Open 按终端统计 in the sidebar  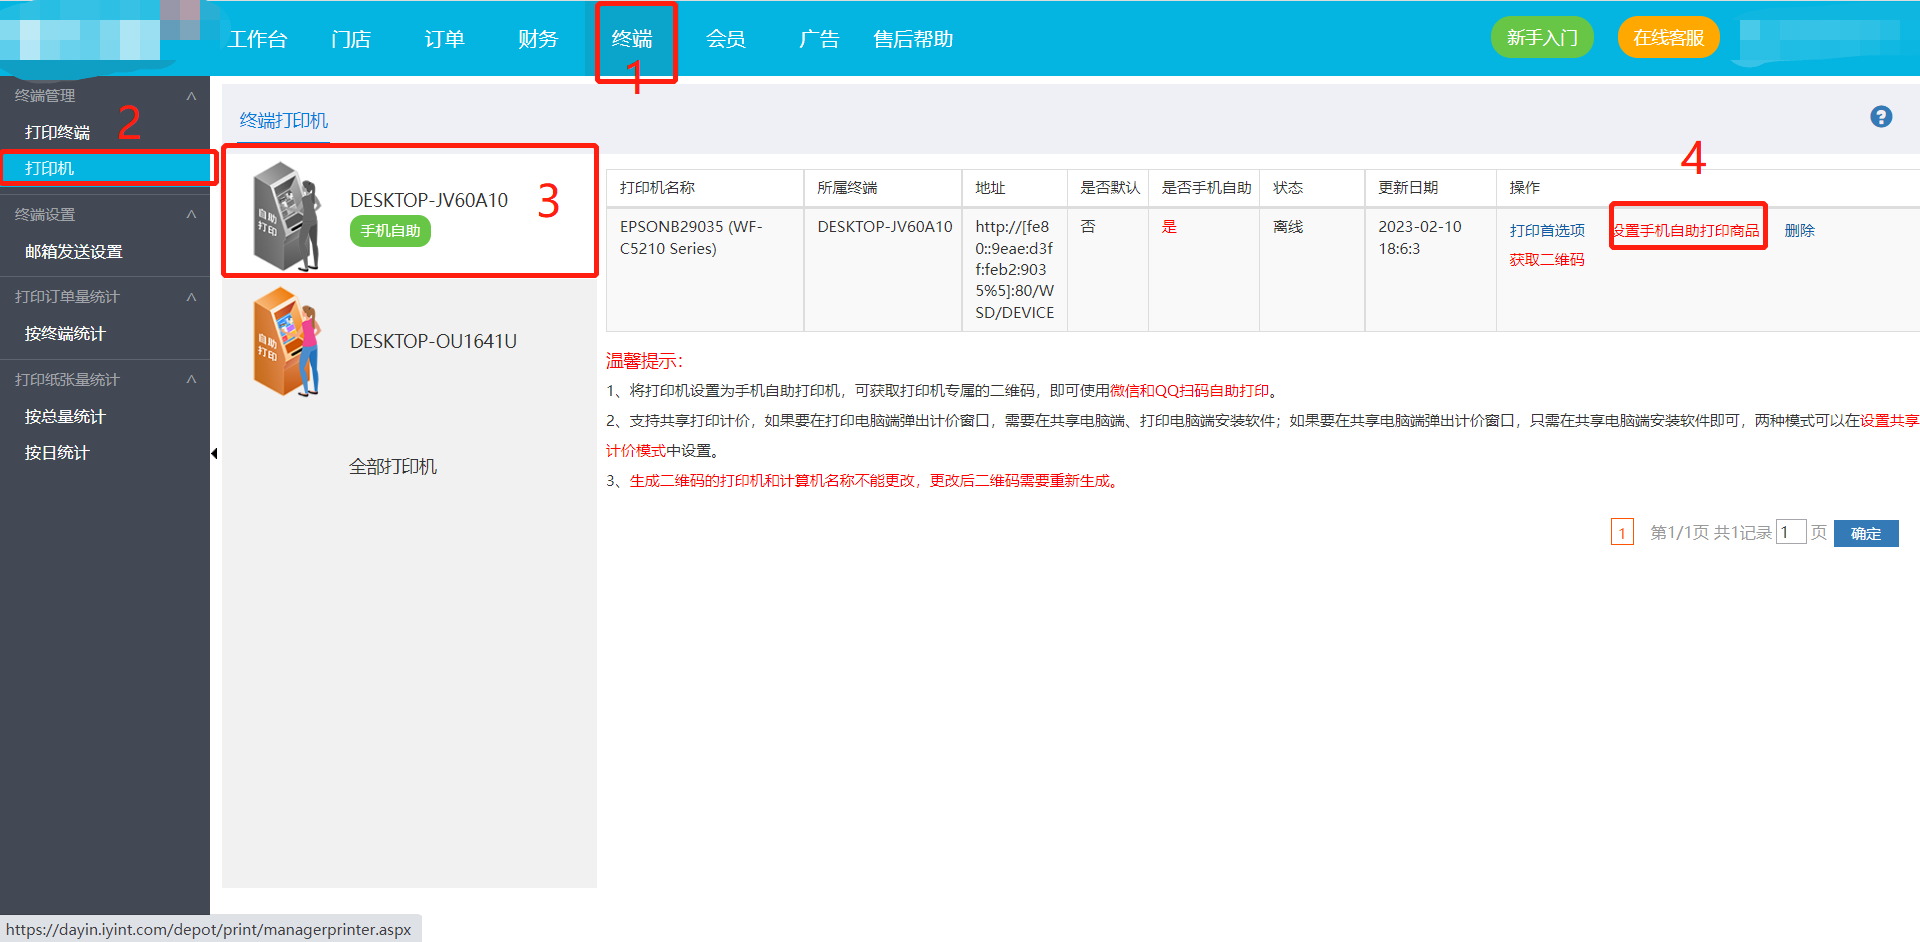point(65,334)
